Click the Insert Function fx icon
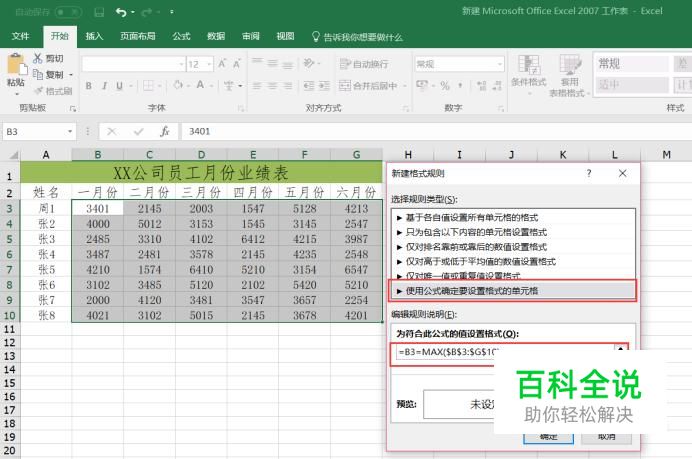The height and width of the screenshot is (459, 692). (x=165, y=131)
